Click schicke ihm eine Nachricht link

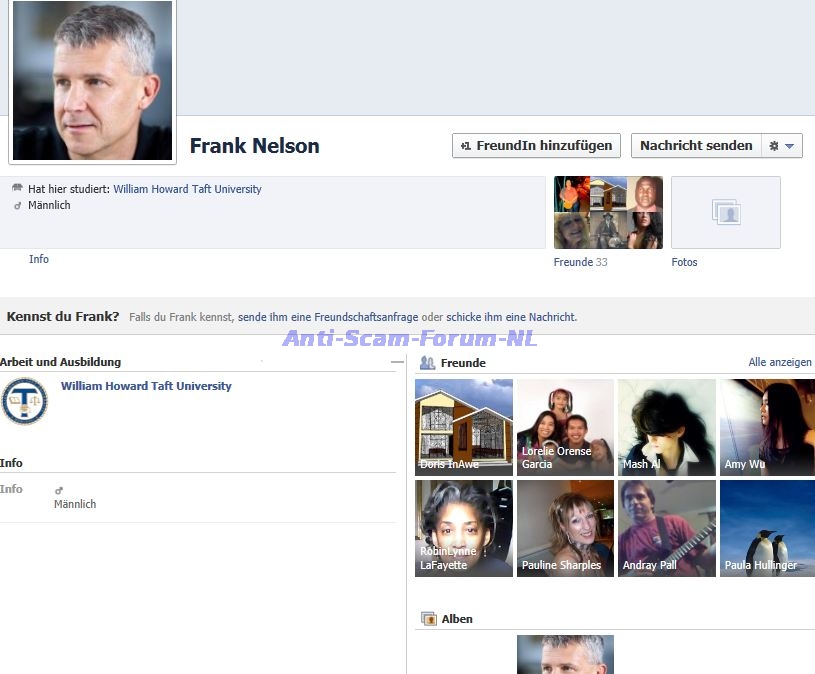[x=511, y=317]
